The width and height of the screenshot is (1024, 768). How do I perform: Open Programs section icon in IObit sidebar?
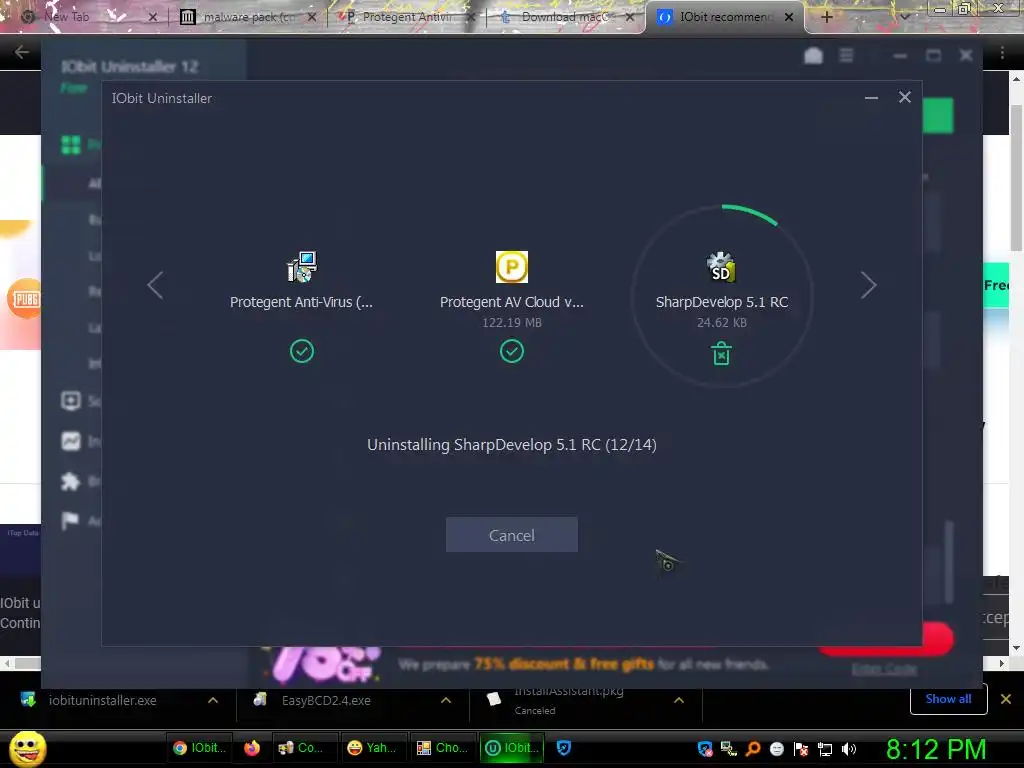pyautogui.click(x=71, y=144)
